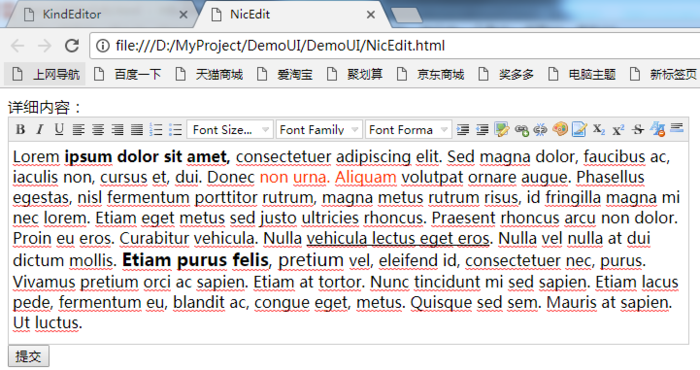
Task: Open the Font Family dropdown
Action: [x=319, y=129]
